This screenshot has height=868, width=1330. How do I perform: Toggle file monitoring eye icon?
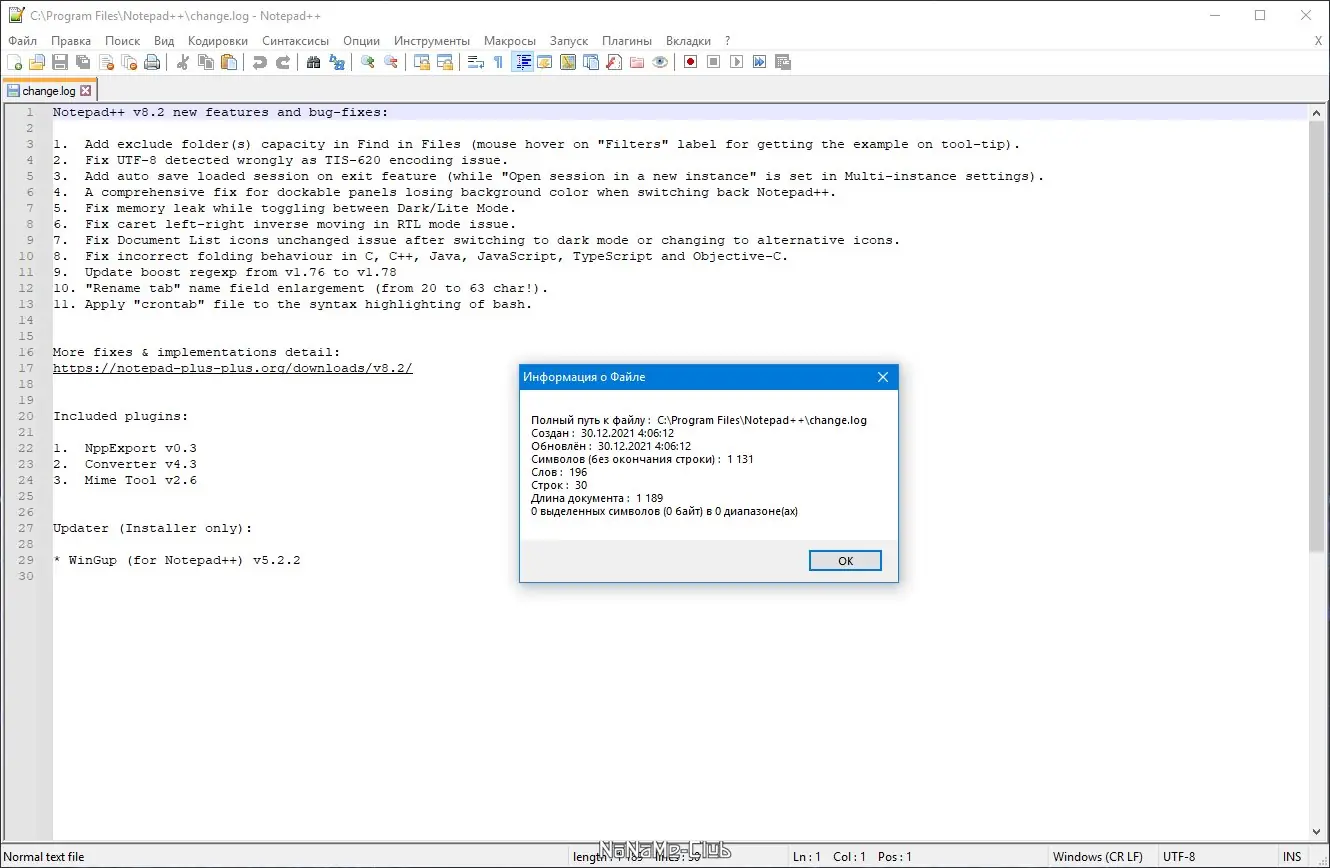point(660,62)
